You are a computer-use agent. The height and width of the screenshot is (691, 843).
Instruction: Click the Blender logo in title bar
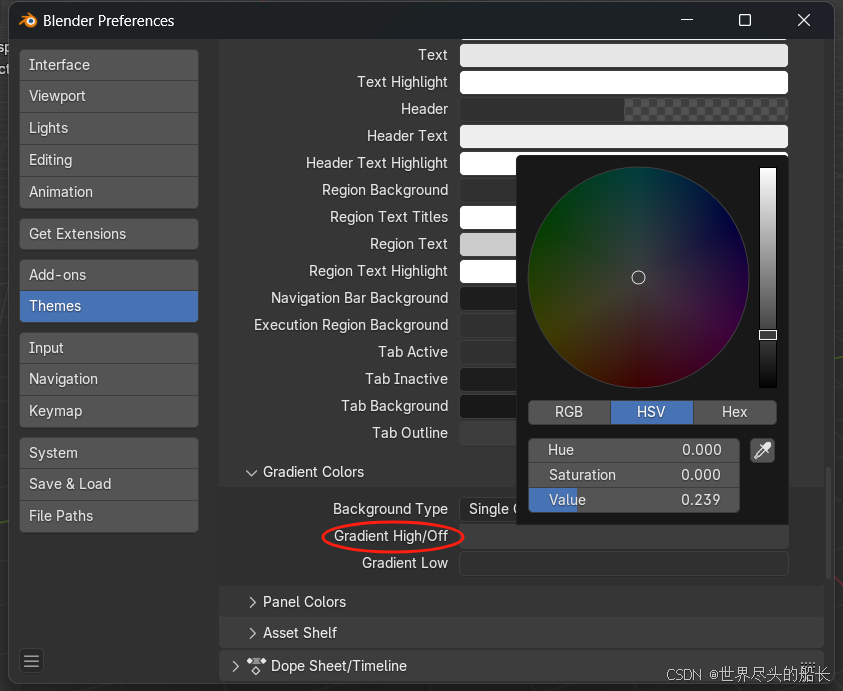27,20
